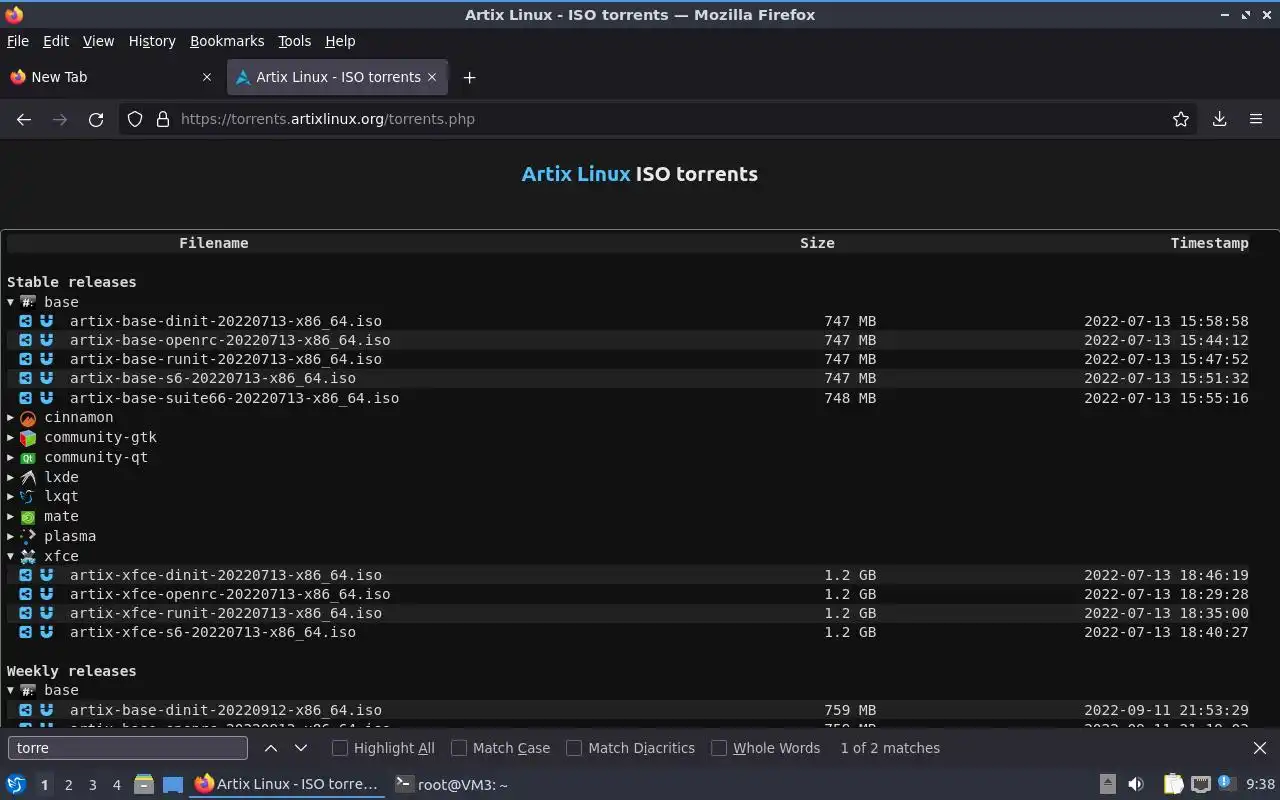
Task: Expand the lxde category
Action: point(11,477)
